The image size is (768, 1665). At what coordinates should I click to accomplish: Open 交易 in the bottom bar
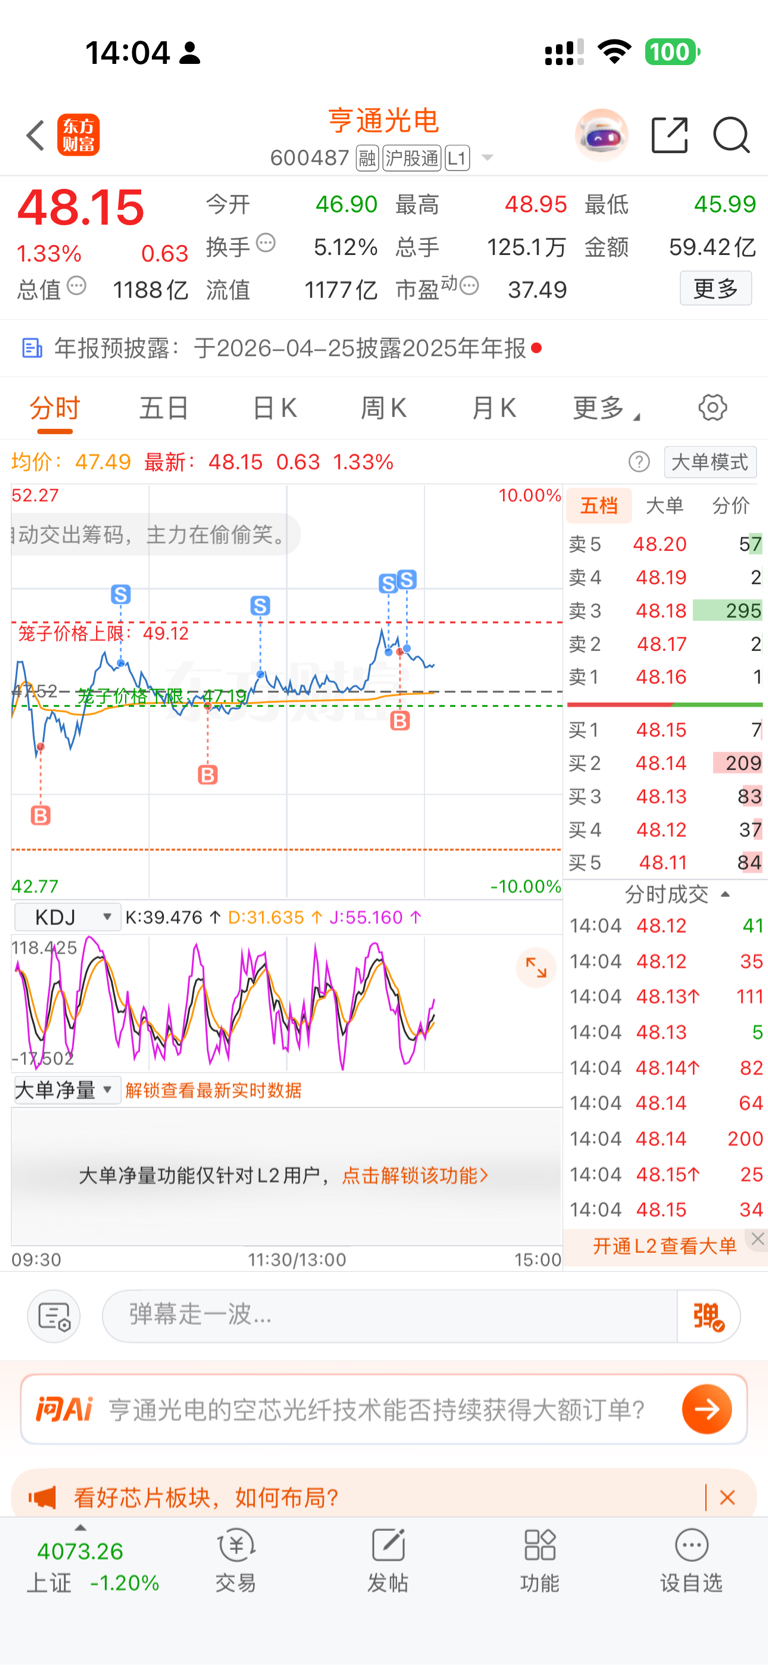236,1560
